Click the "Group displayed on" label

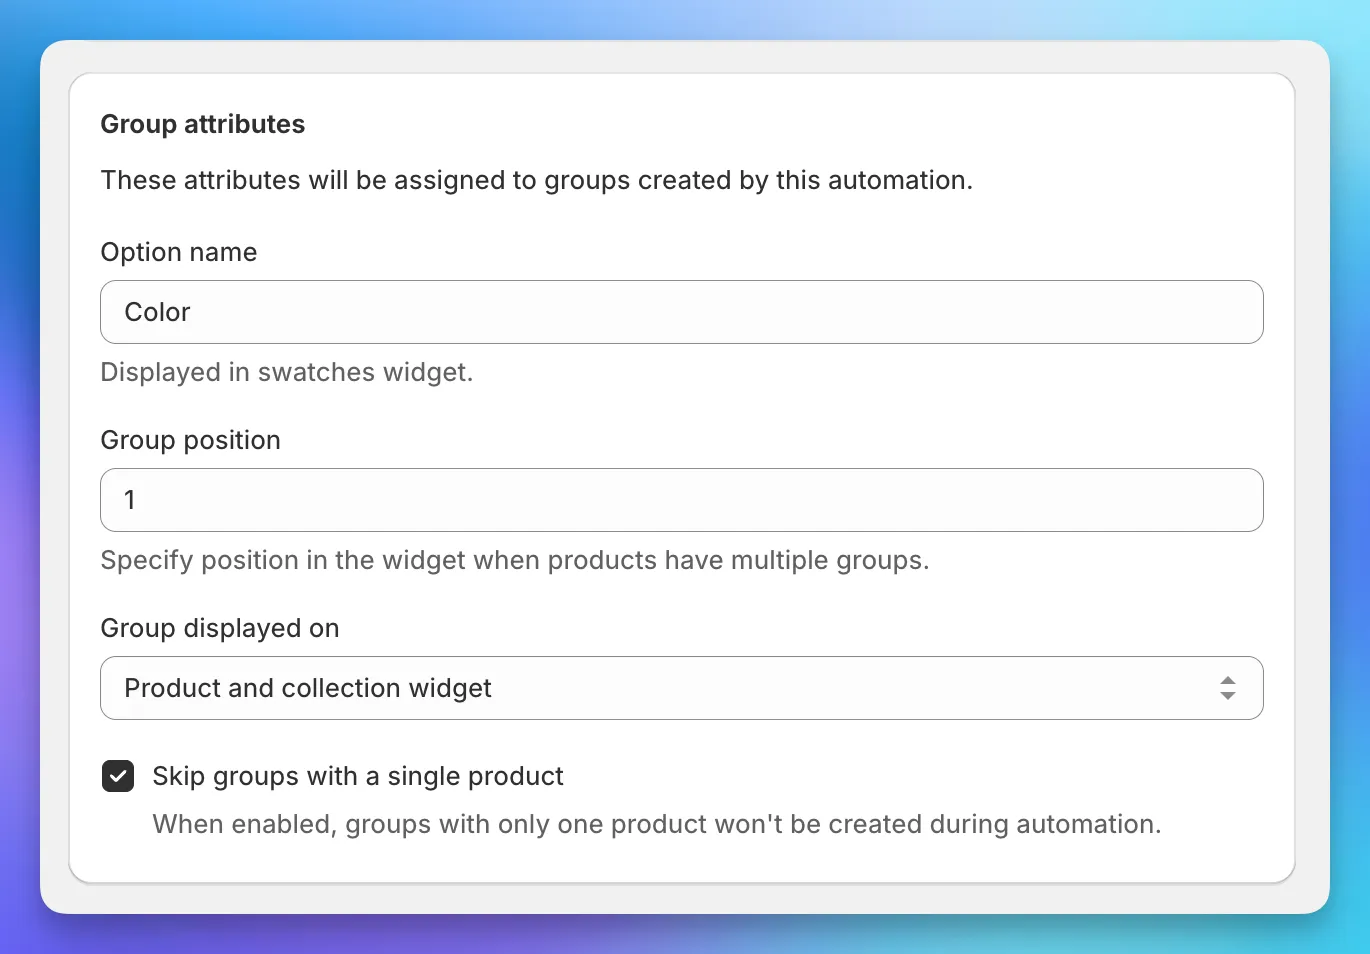[x=220, y=628]
